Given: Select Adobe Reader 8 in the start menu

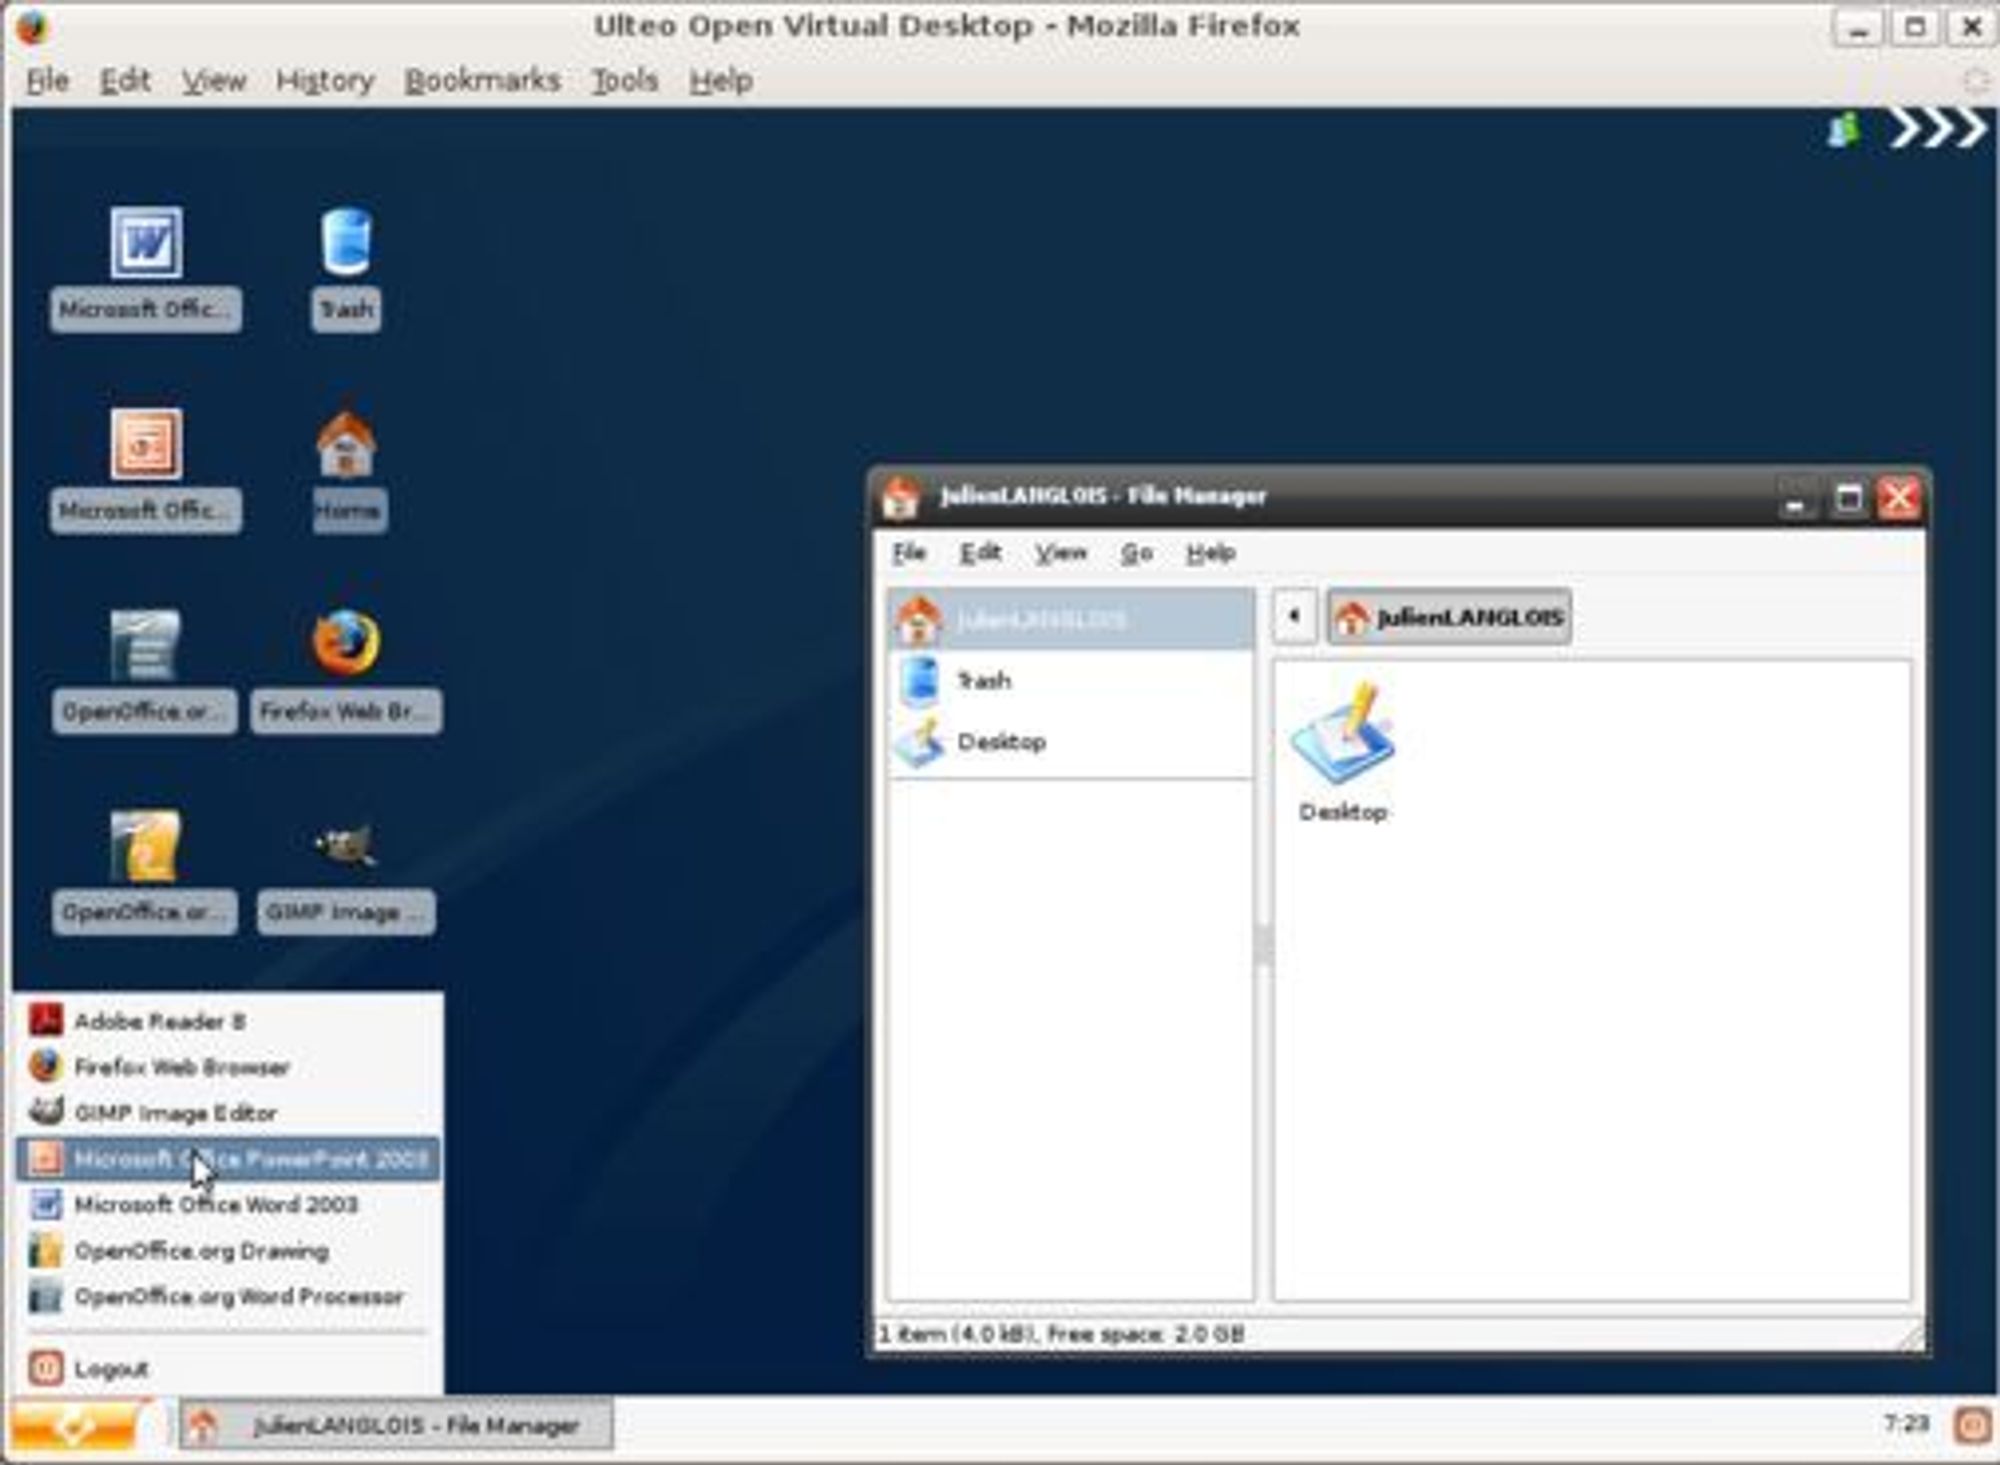Looking at the screenshot, I should click(x=229, y=1021).
